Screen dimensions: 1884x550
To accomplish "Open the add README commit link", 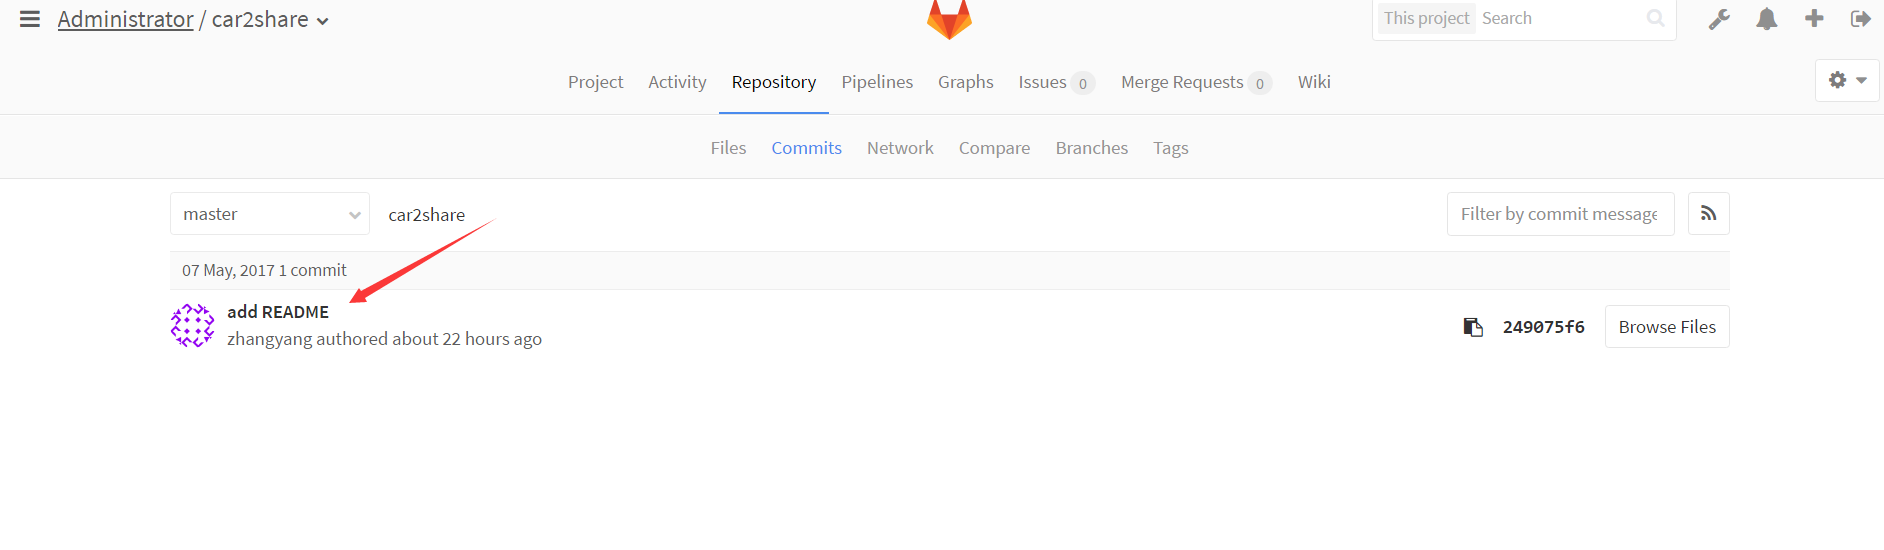I will (x=278, y=312).
